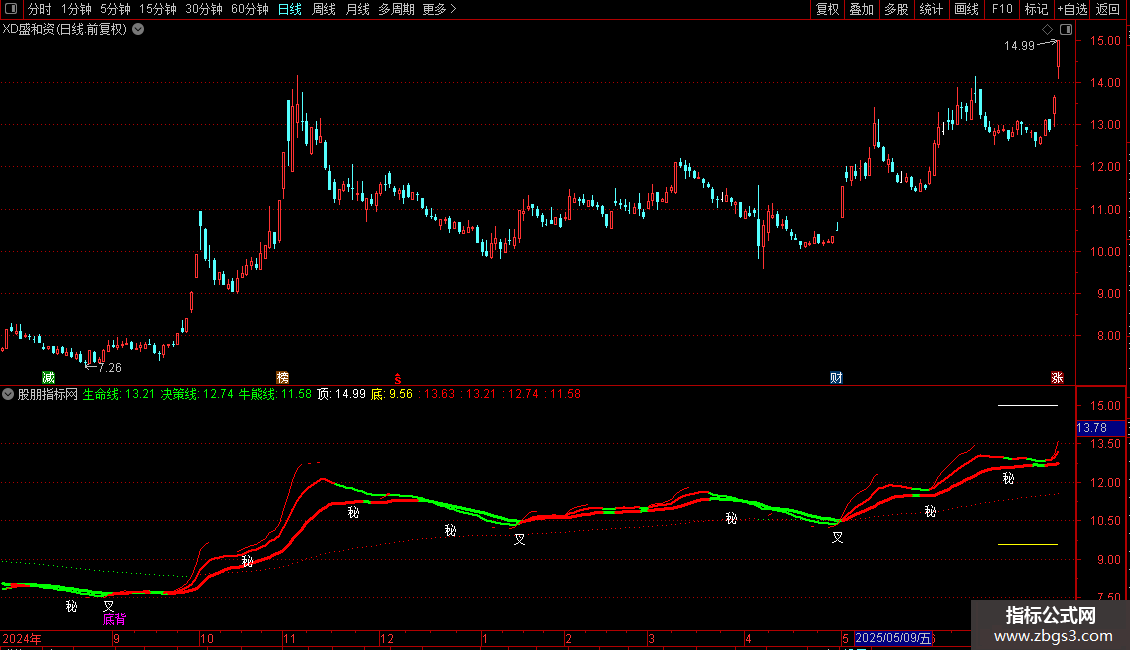Click the green 减 marker on the chart
Image resolution: width=1130 pixels, height=650 pixels.
coord(48,378)
